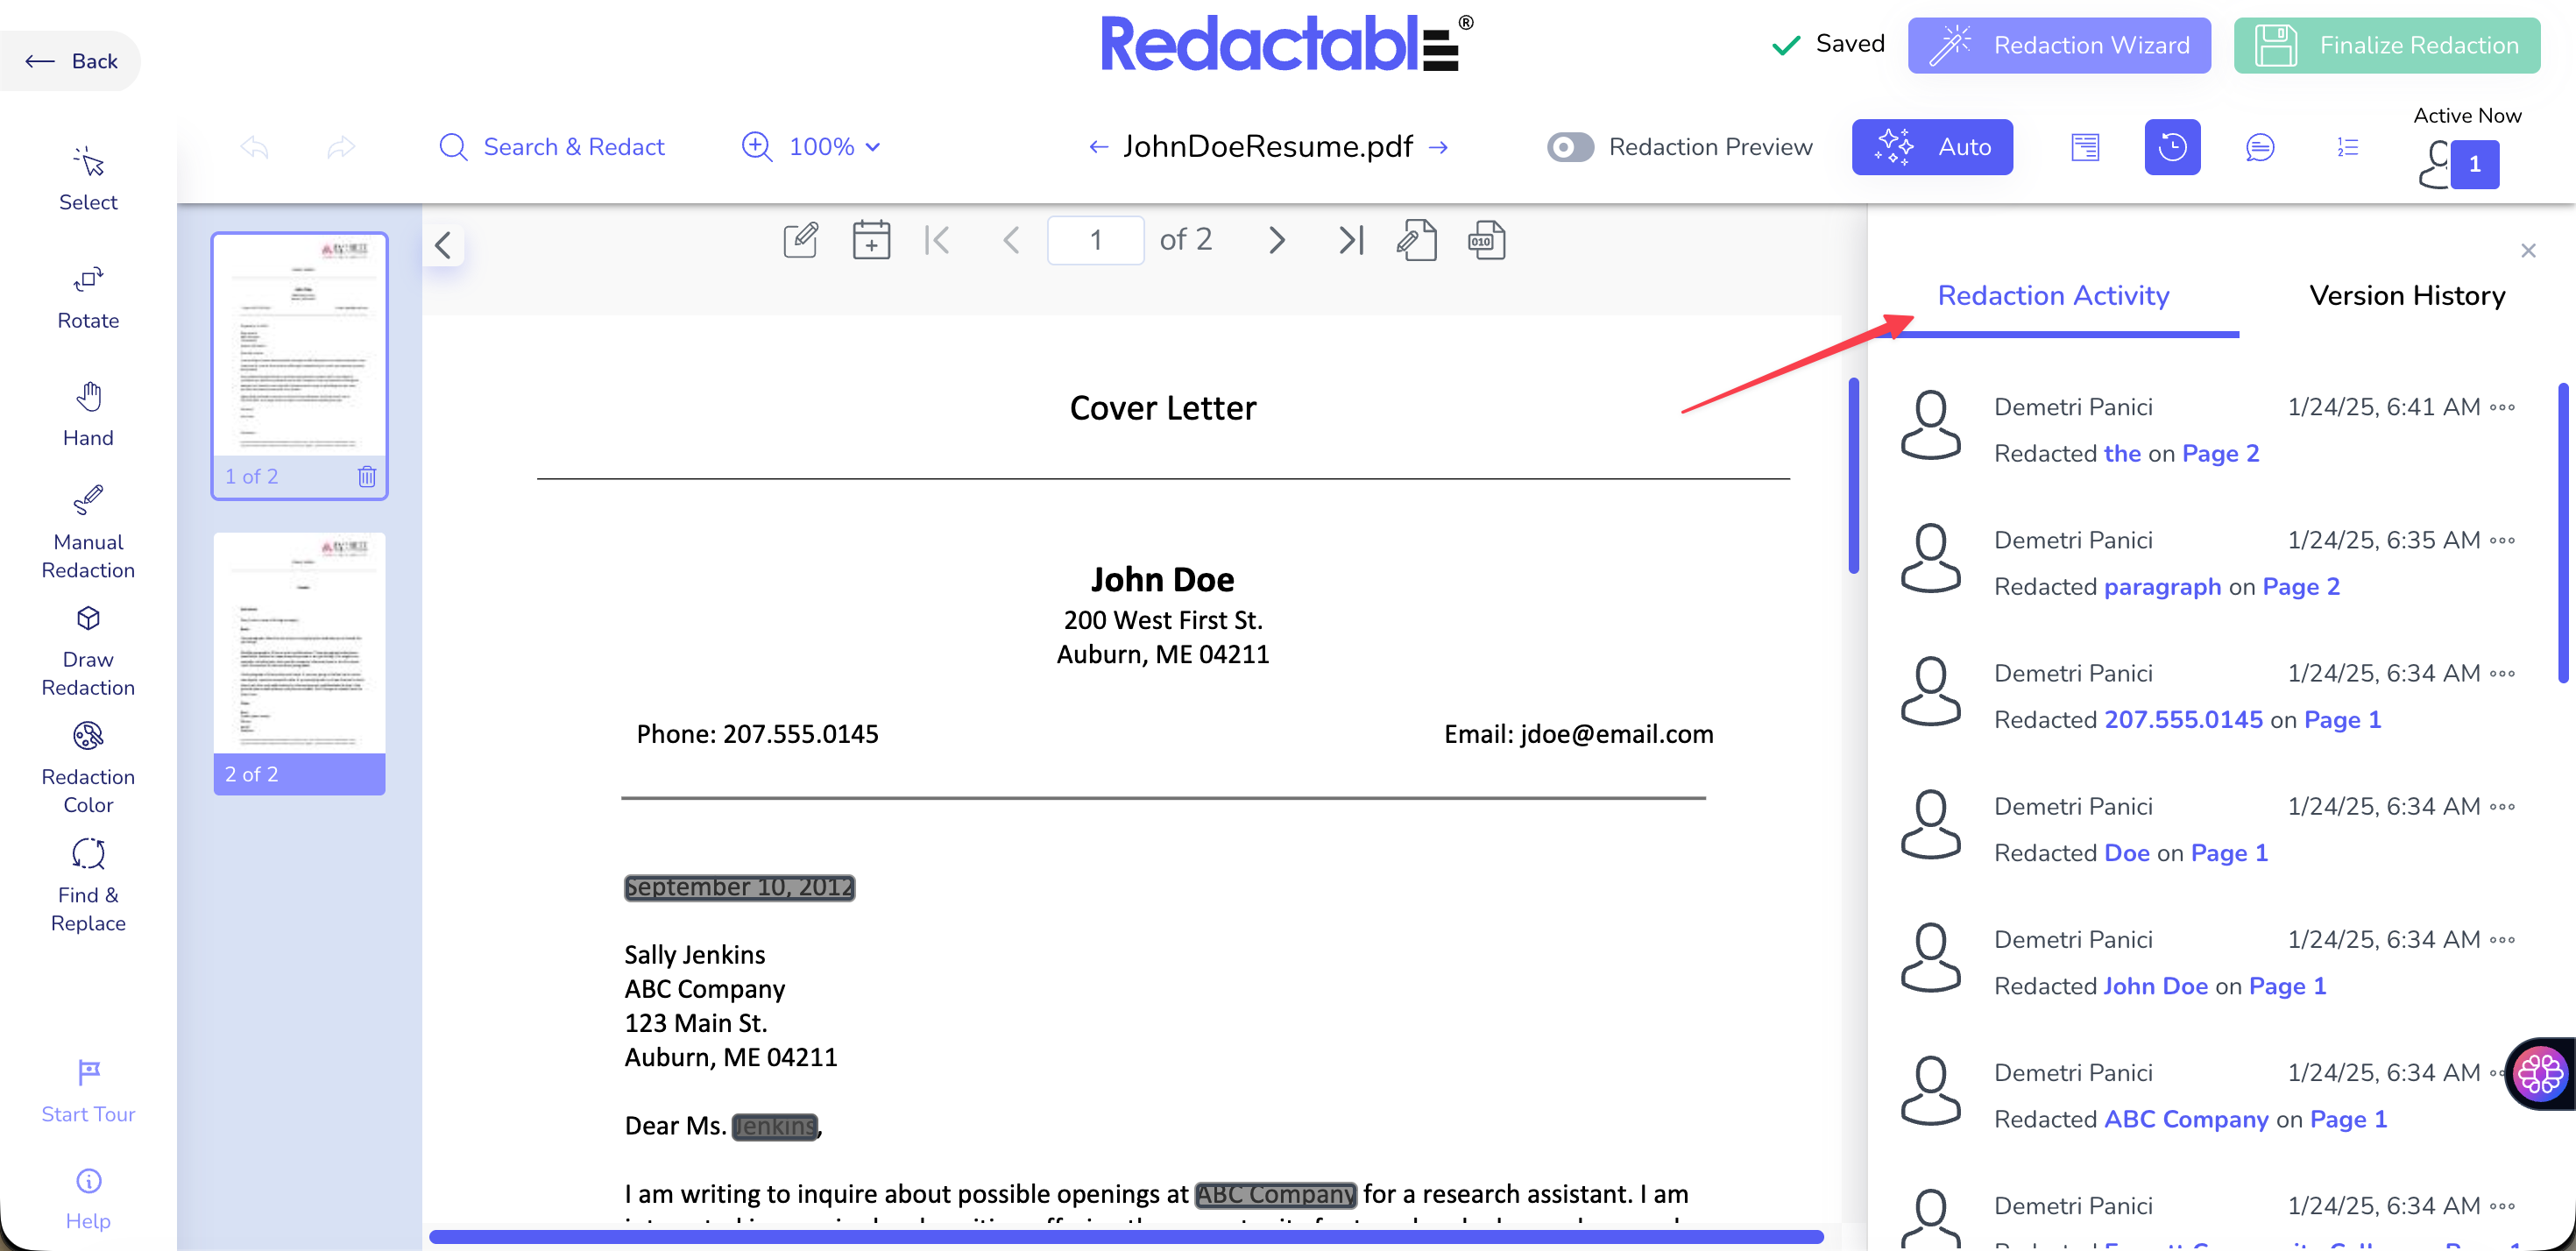Viewport: 2576px width, 1251px height.
Task: Launch Start Tour from the sidebar
Action: point(88,1092)
